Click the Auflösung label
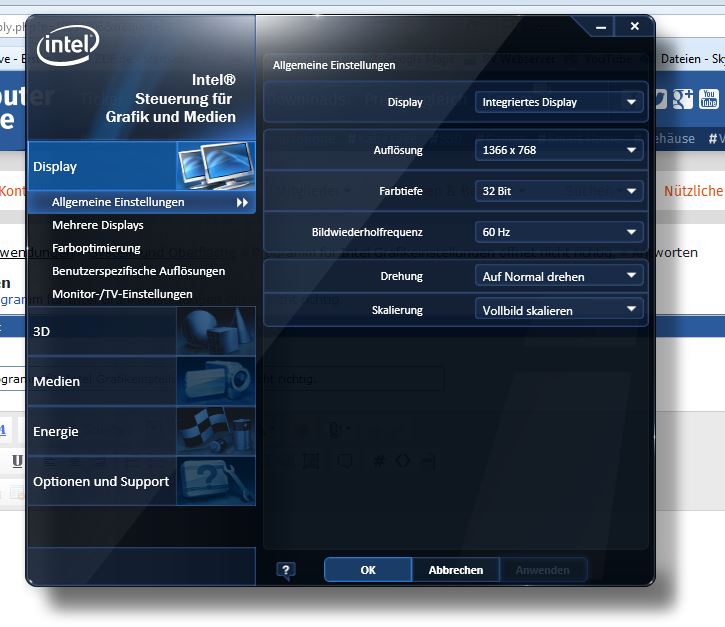Image resolution: width=725 pixels, height=627 pixels. [x=398, y=150]
